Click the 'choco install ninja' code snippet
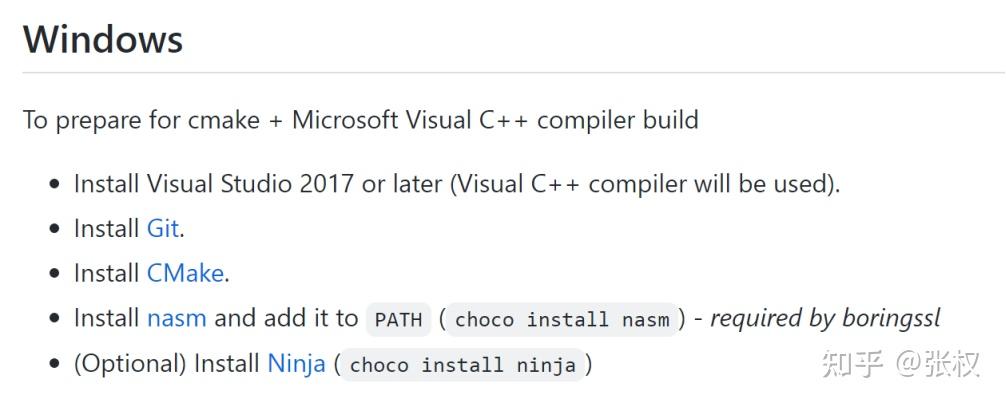This screenshot has width=1006, height=404. (x=463, y=365)
